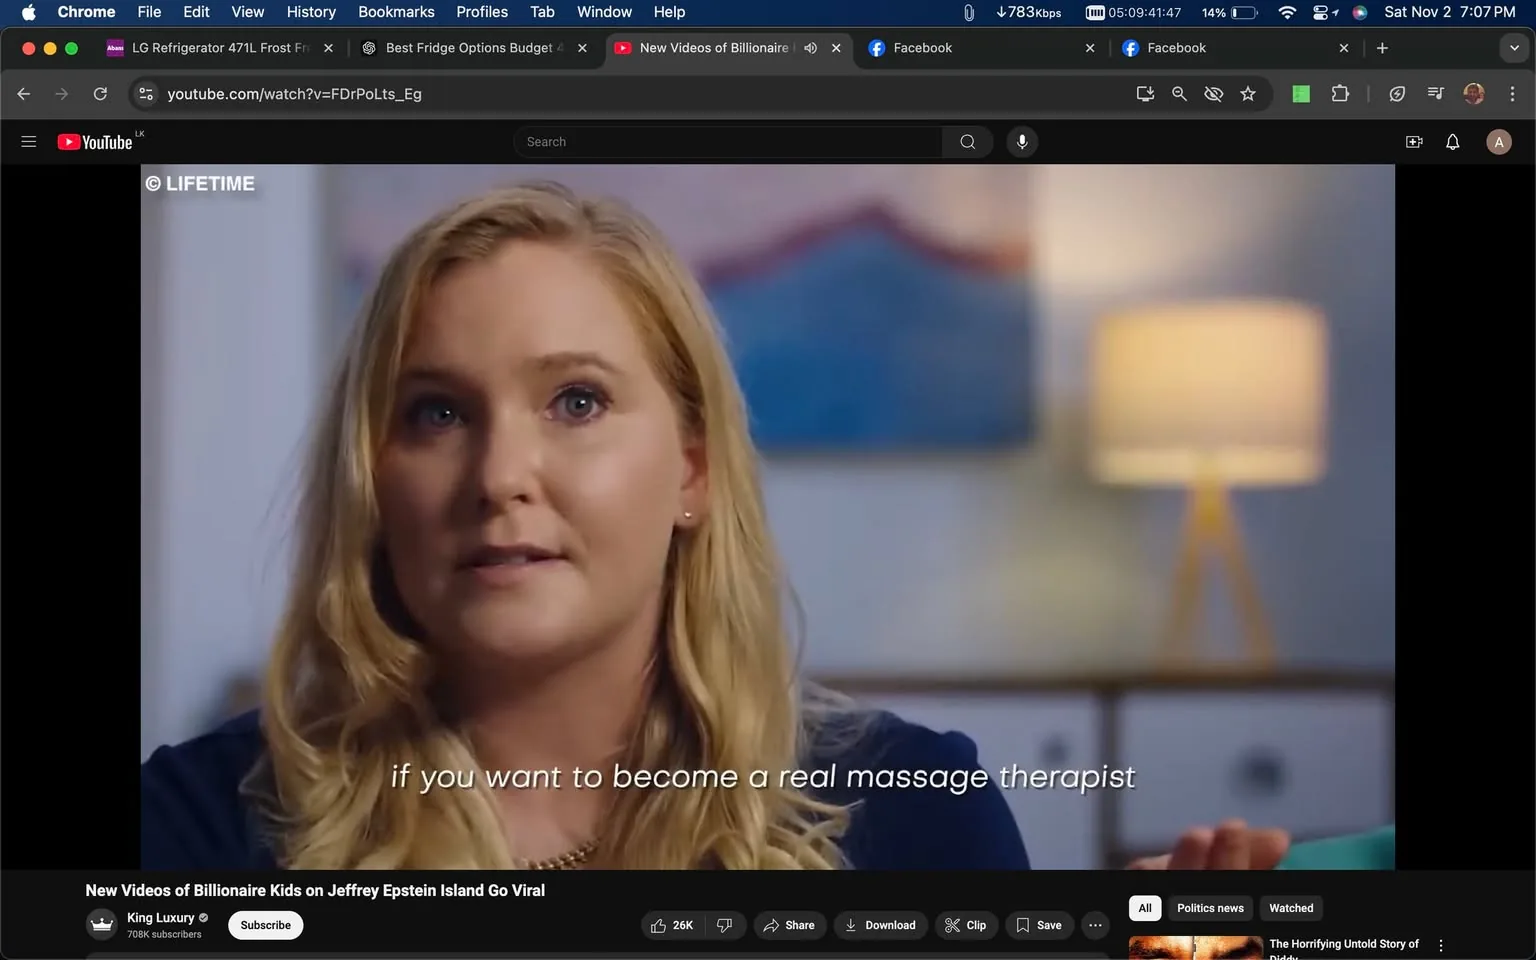Open the Bookmarks menu in menu bar
The image size is (1536, 960).
396,12
